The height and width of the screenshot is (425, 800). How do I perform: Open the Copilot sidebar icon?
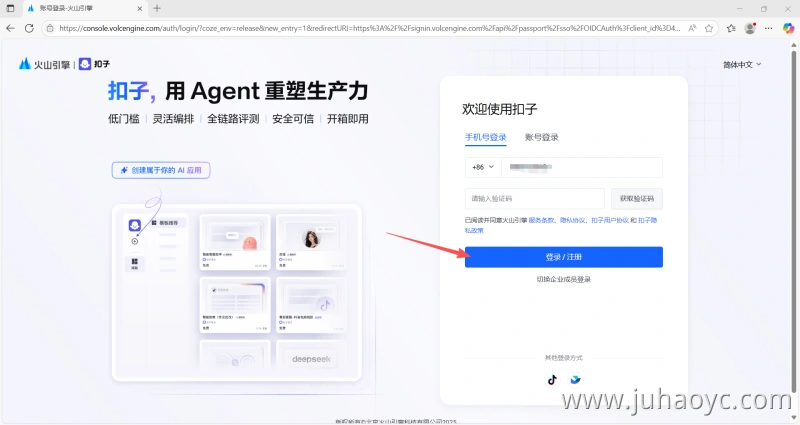click(788, 29)
